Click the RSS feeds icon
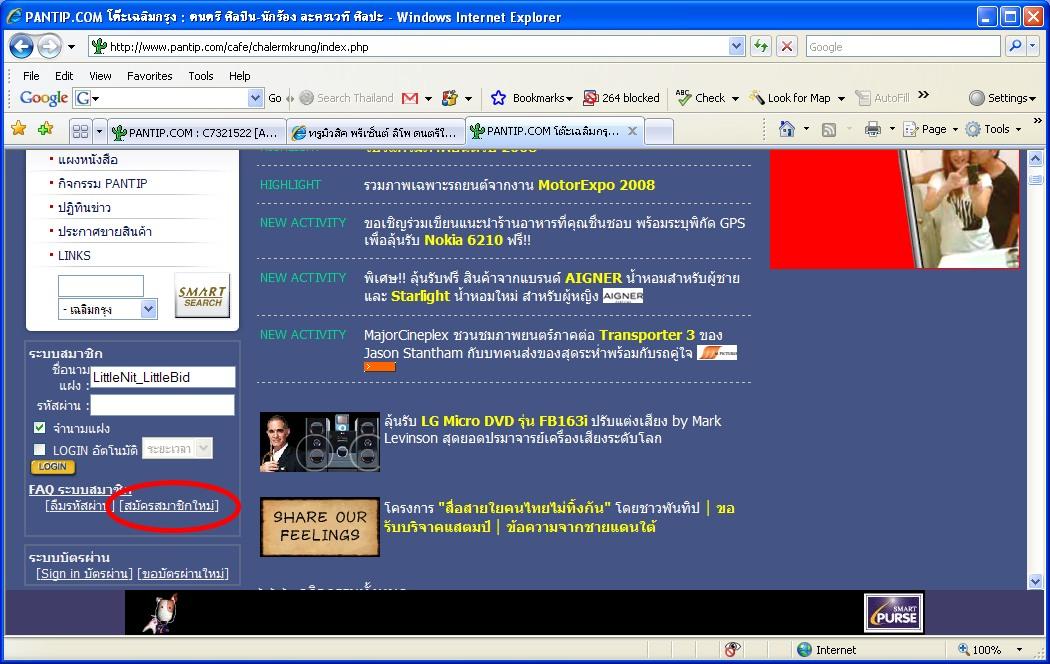The width and height of the screenshot is (1050, 664). pyautogui.click(x=828, y=130)
